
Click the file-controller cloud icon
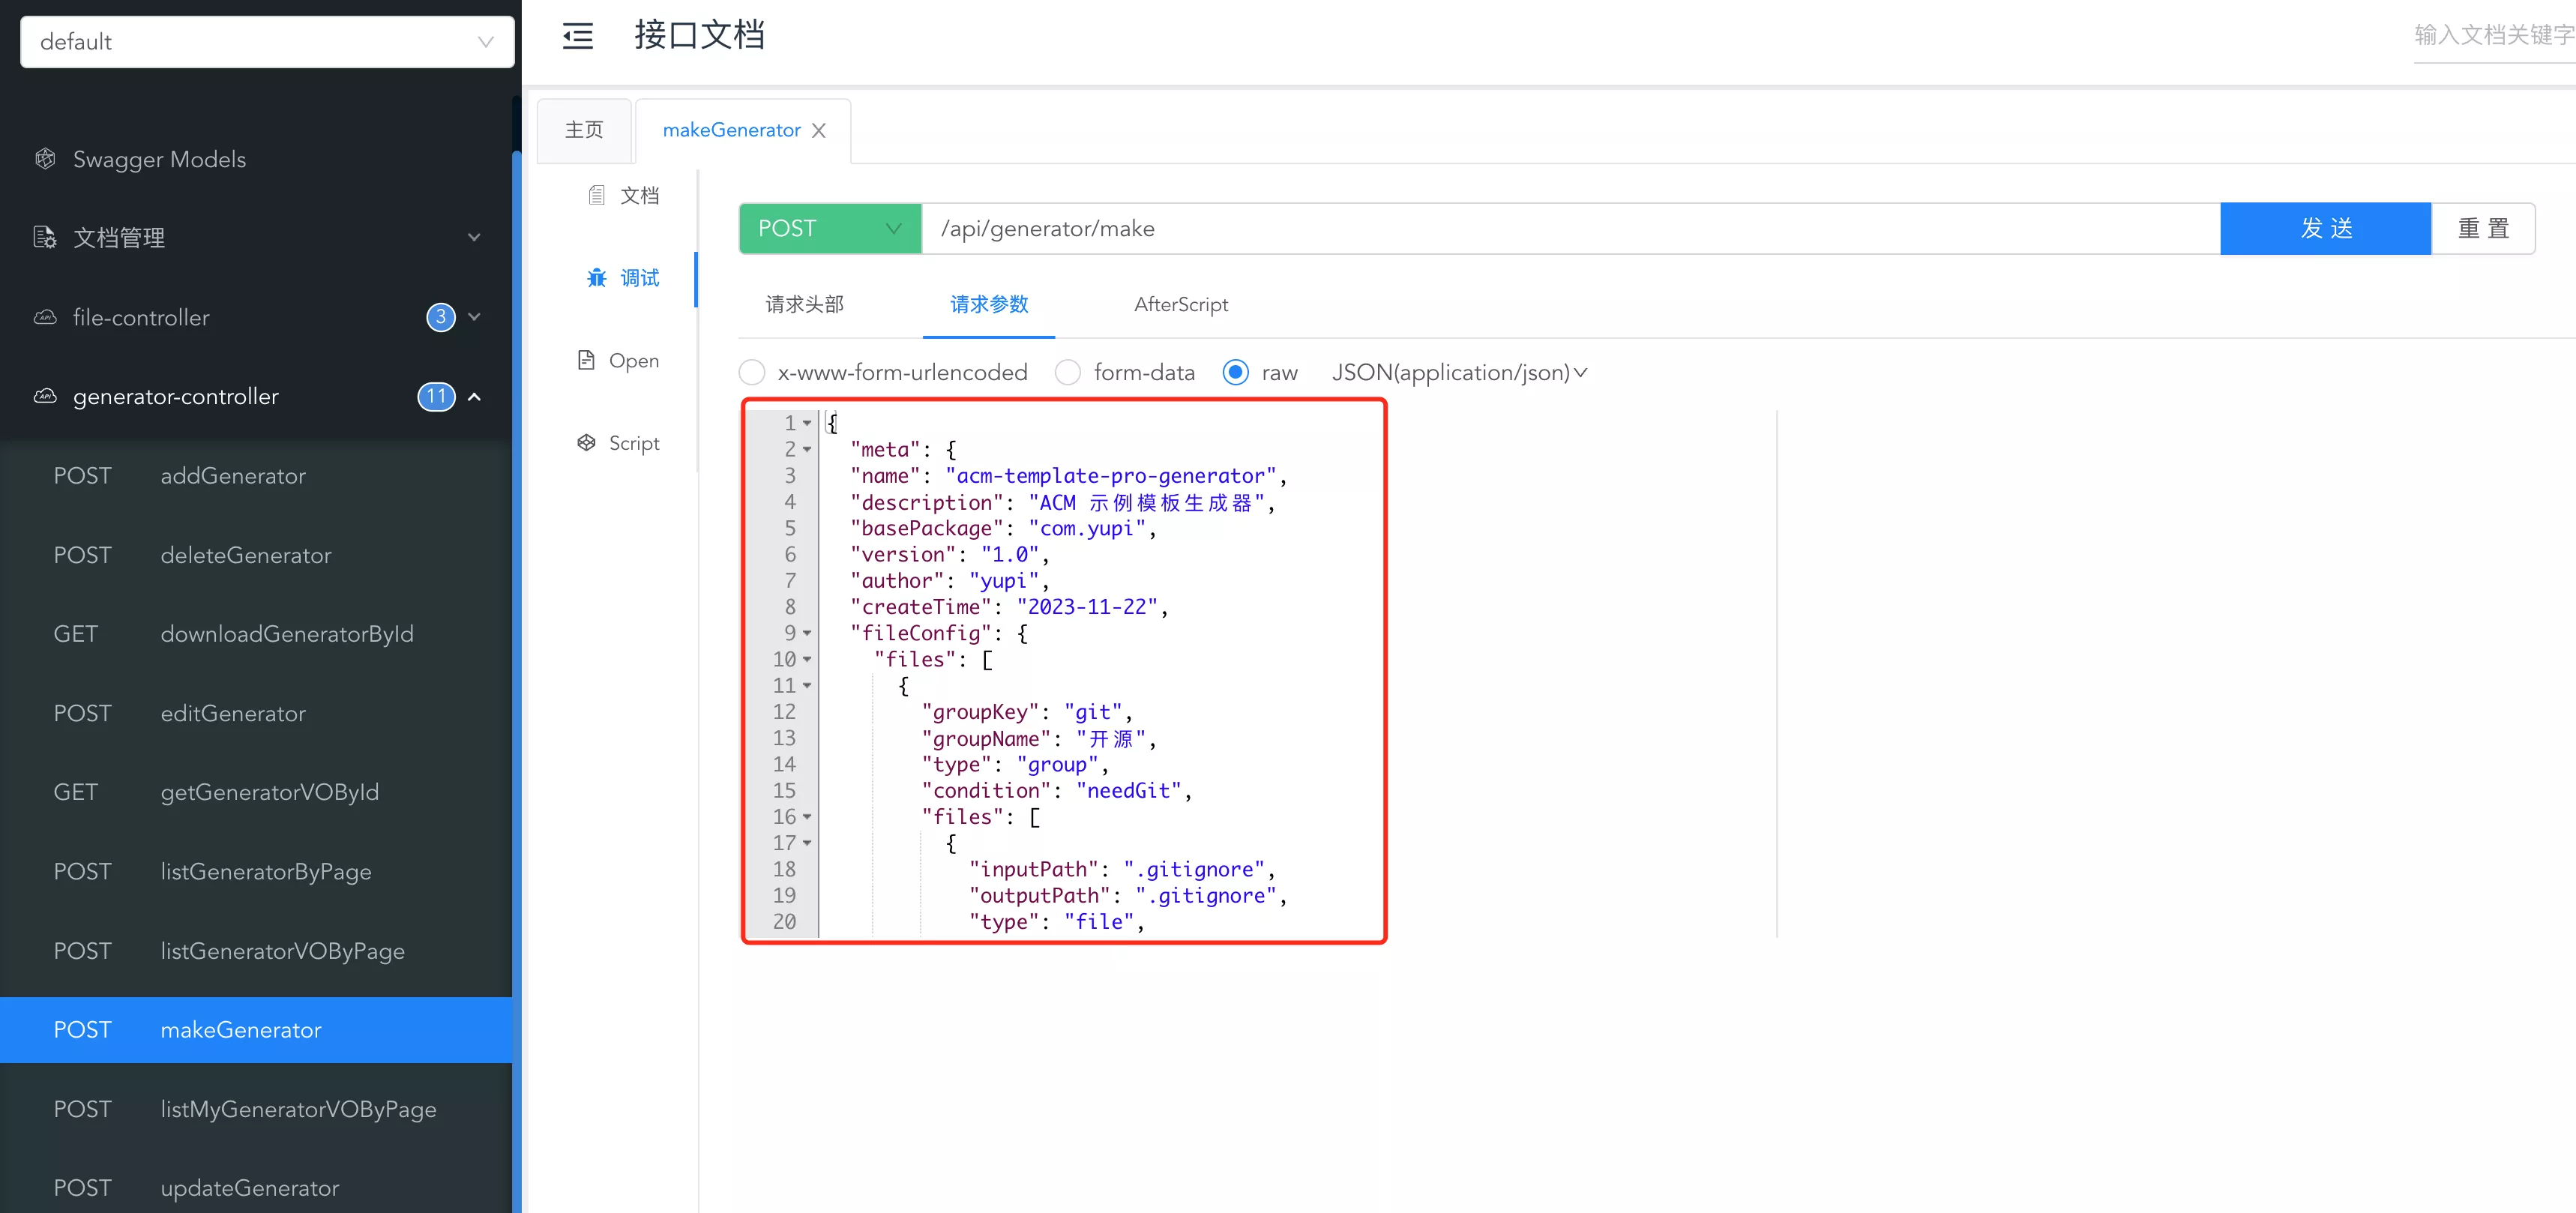click(45, 317)
